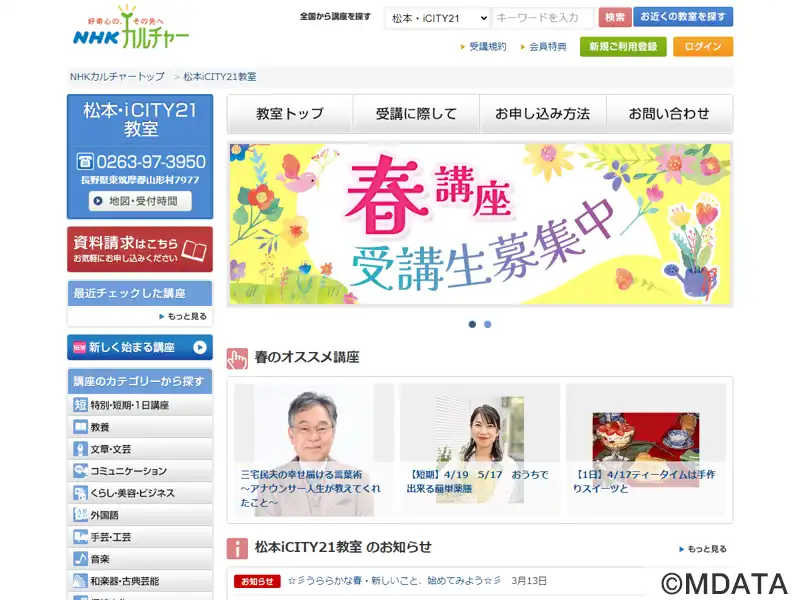Select the 外国語 category
The width and height of the screenshot is (800, 600).
(x=140, y=515)
